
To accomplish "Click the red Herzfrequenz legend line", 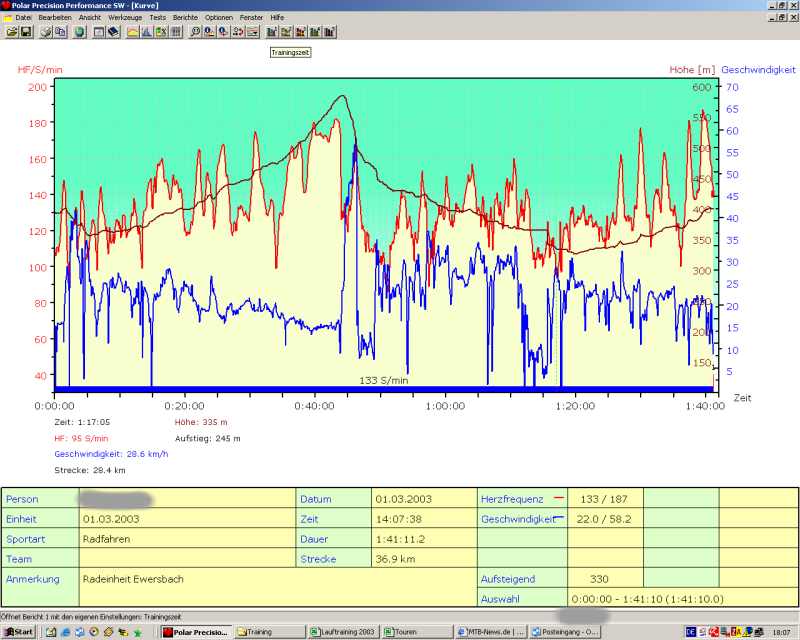I will tap(558, 497).
